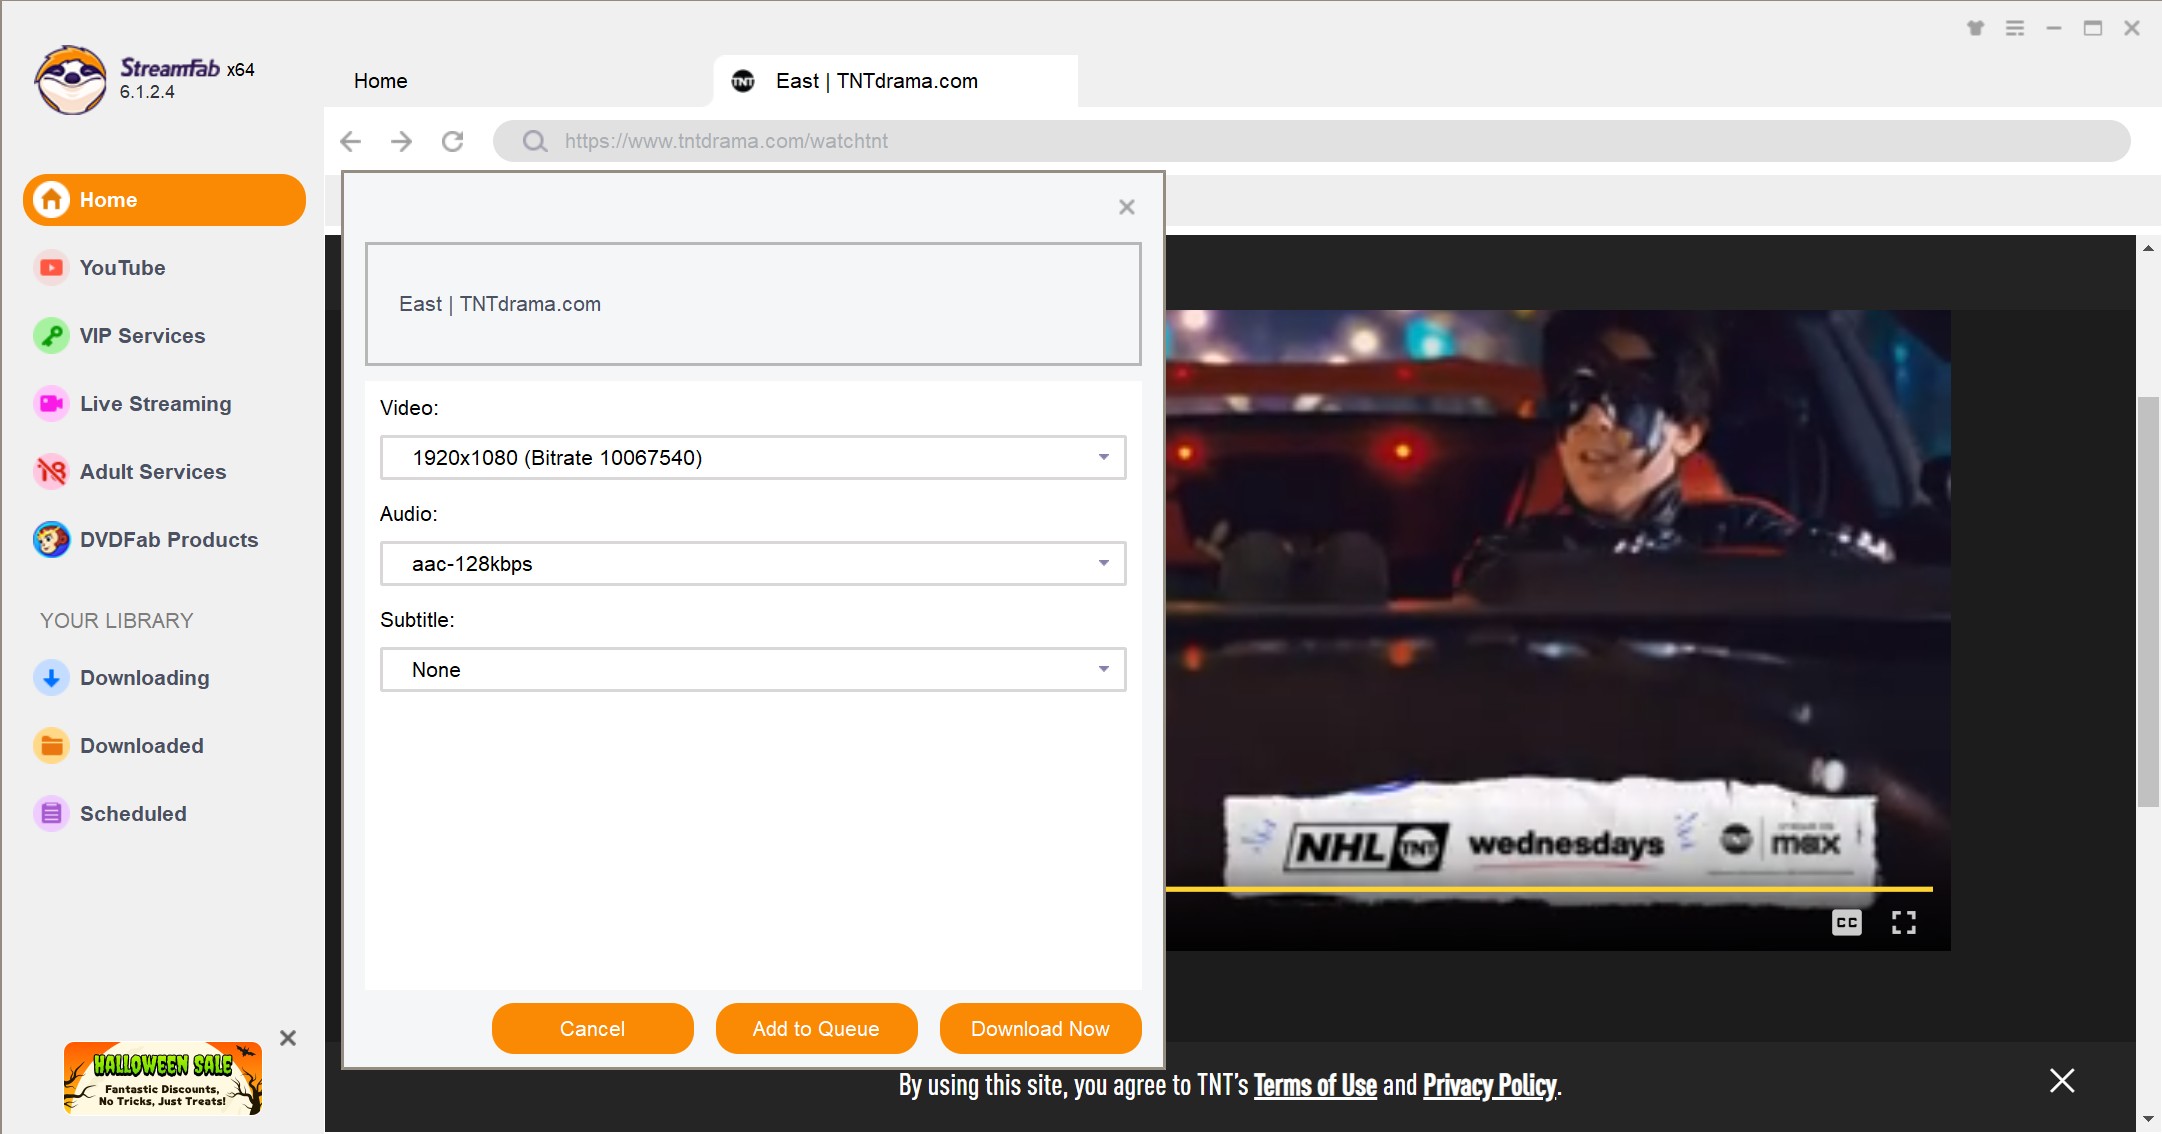2162x1134 pixels.
Task: Click the Add to Queue button
Action: click(815, 1028)
